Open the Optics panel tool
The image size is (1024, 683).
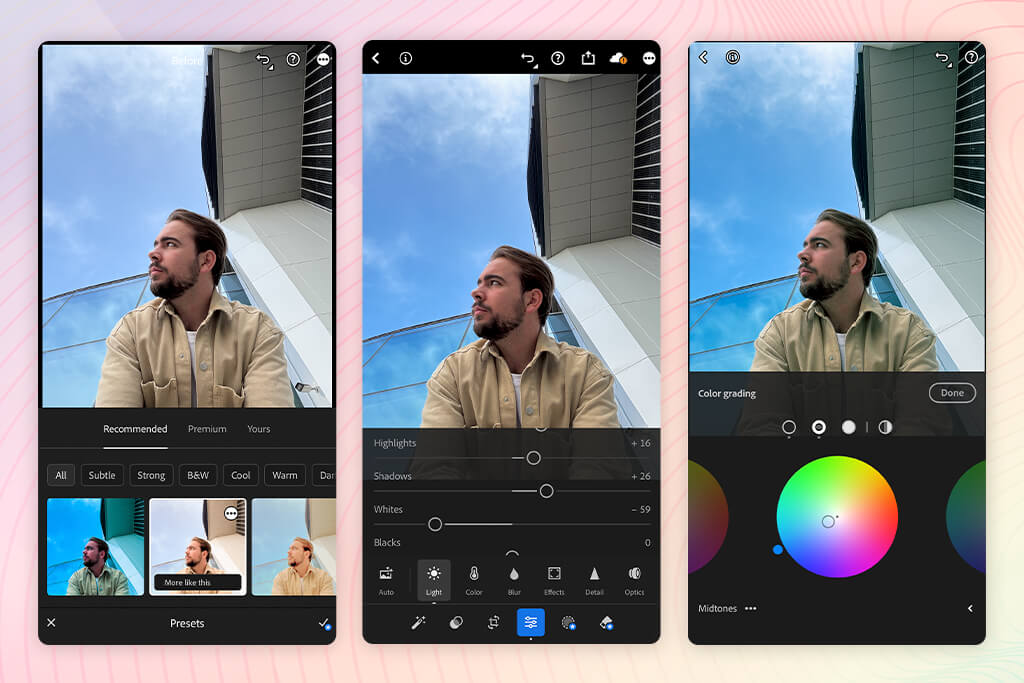click(x=634, y=580)
